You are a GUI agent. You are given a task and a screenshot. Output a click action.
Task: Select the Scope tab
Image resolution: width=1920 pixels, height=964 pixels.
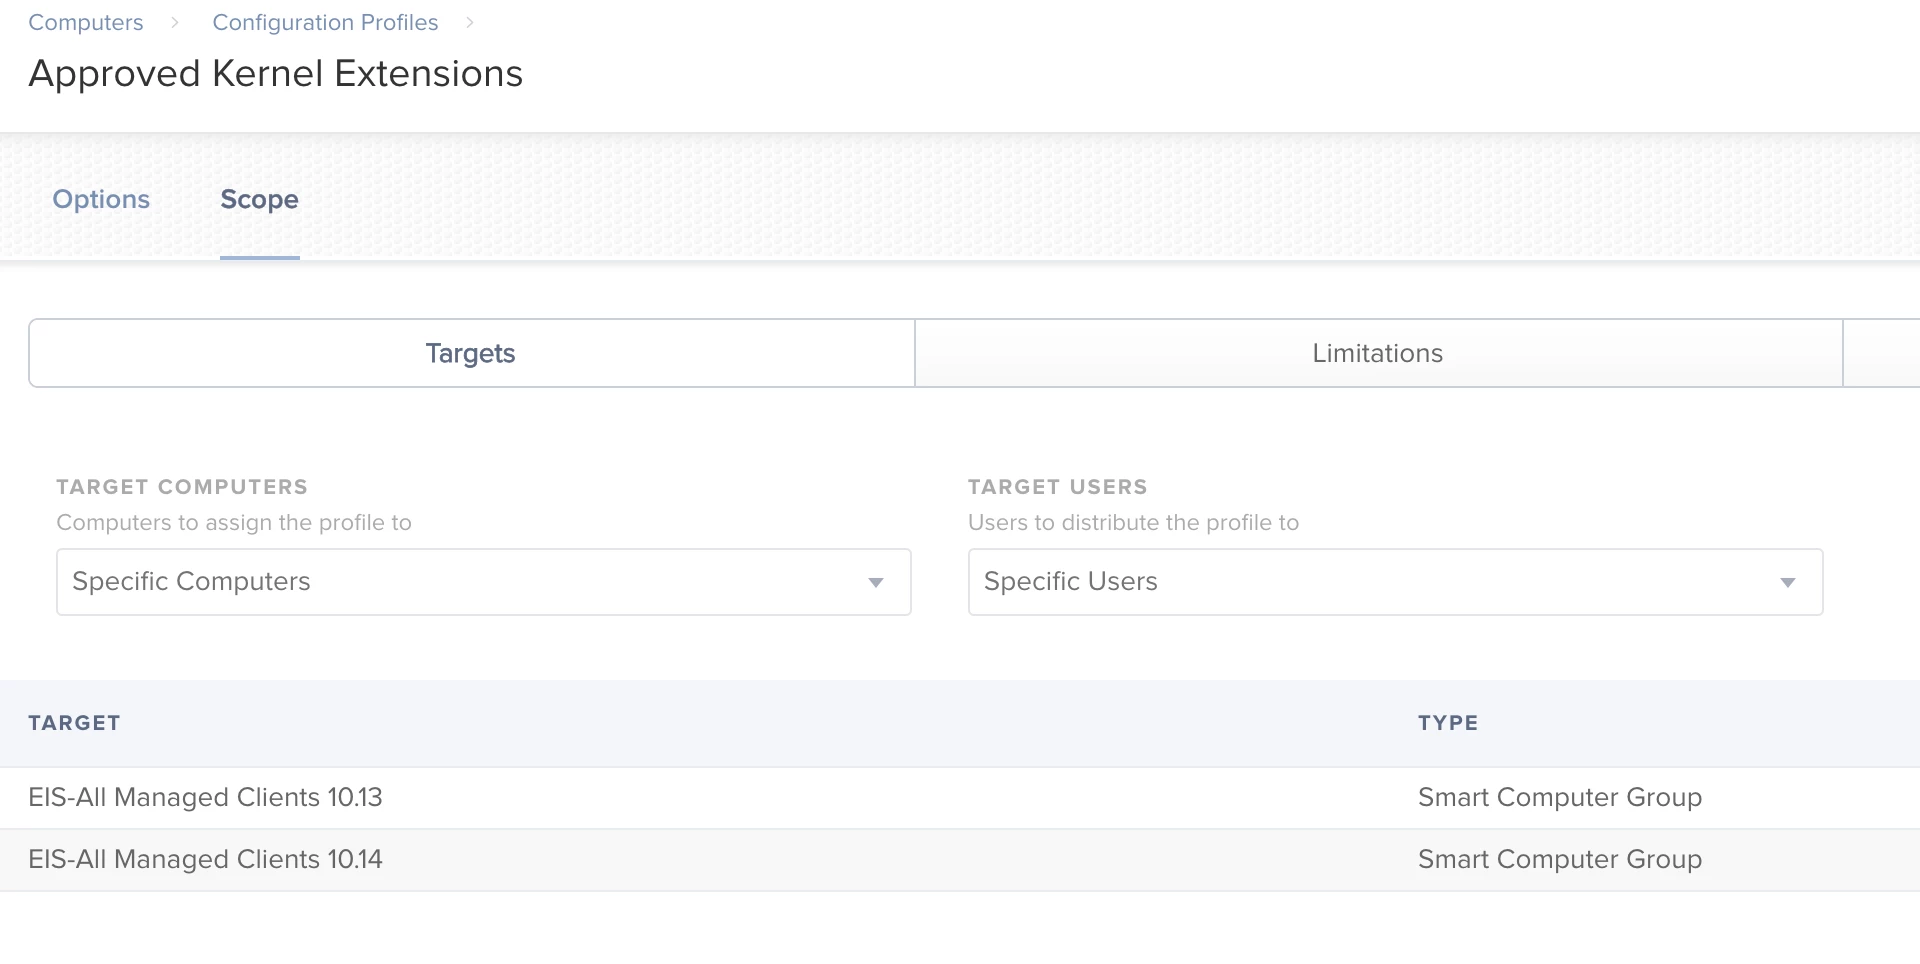click(x=259, y=199)
